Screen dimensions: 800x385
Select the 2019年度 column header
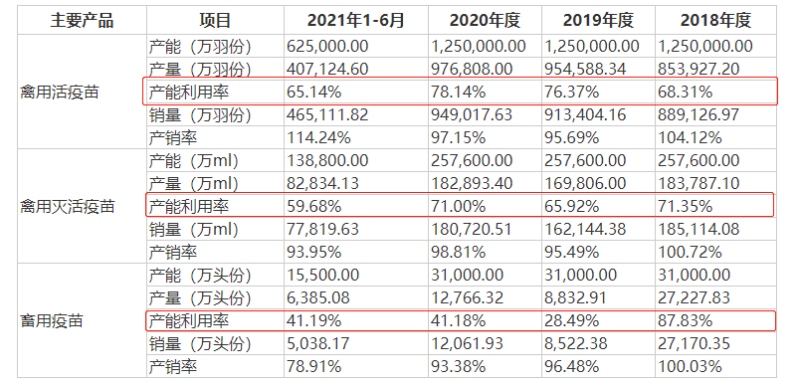coord(598,20)
